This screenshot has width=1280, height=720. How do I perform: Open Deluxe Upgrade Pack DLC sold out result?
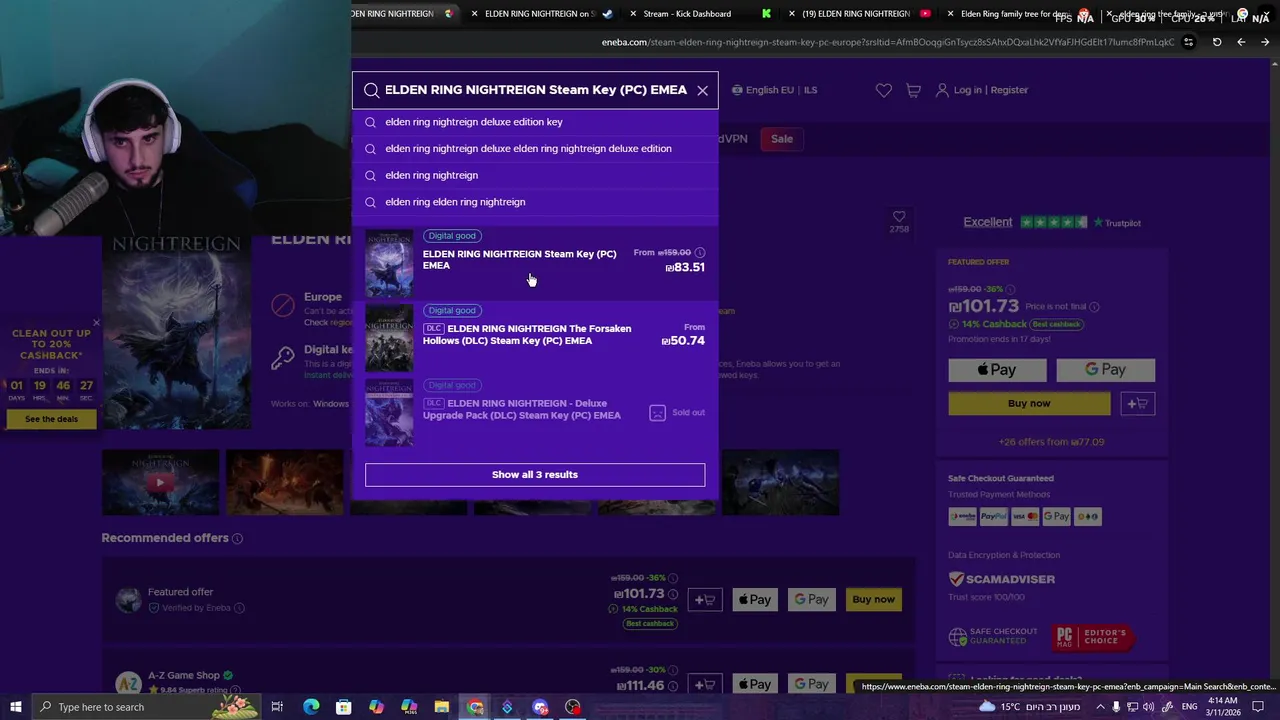coord(535,412)
